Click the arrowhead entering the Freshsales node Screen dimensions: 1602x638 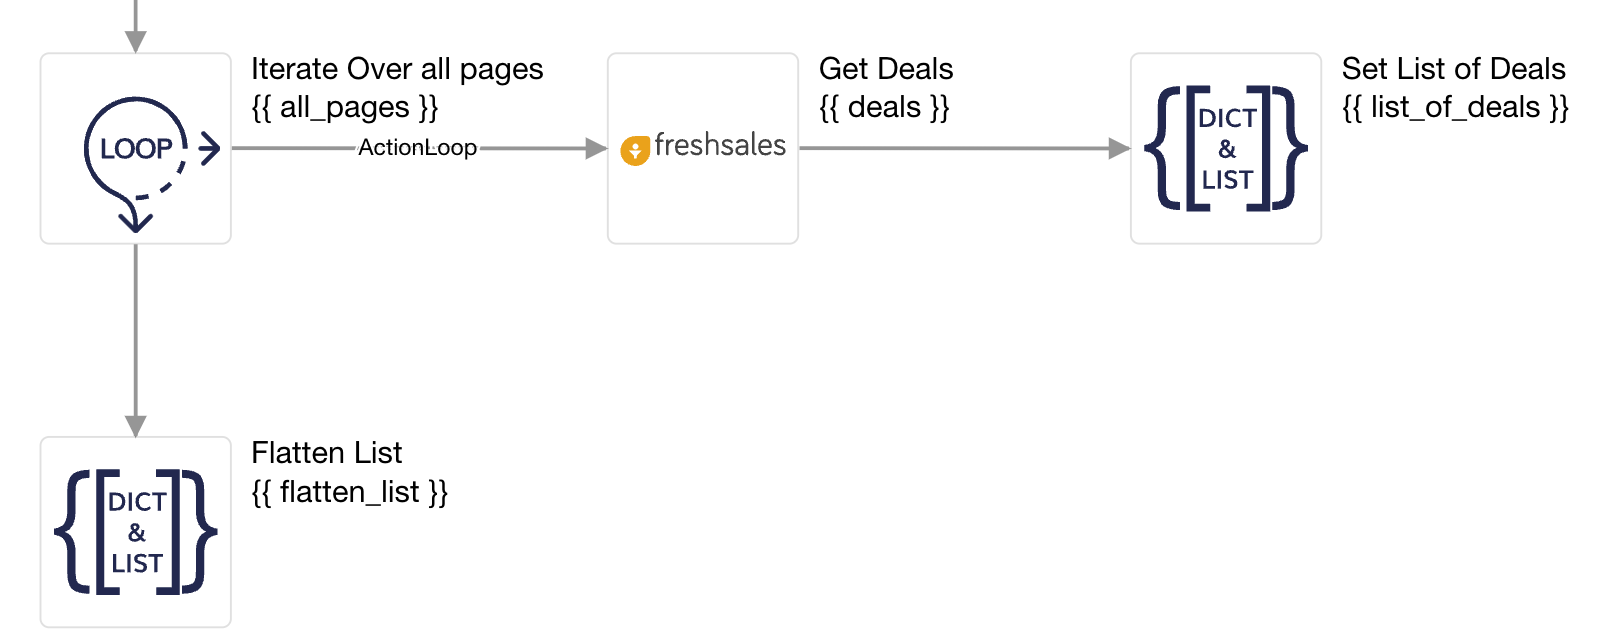596,149
